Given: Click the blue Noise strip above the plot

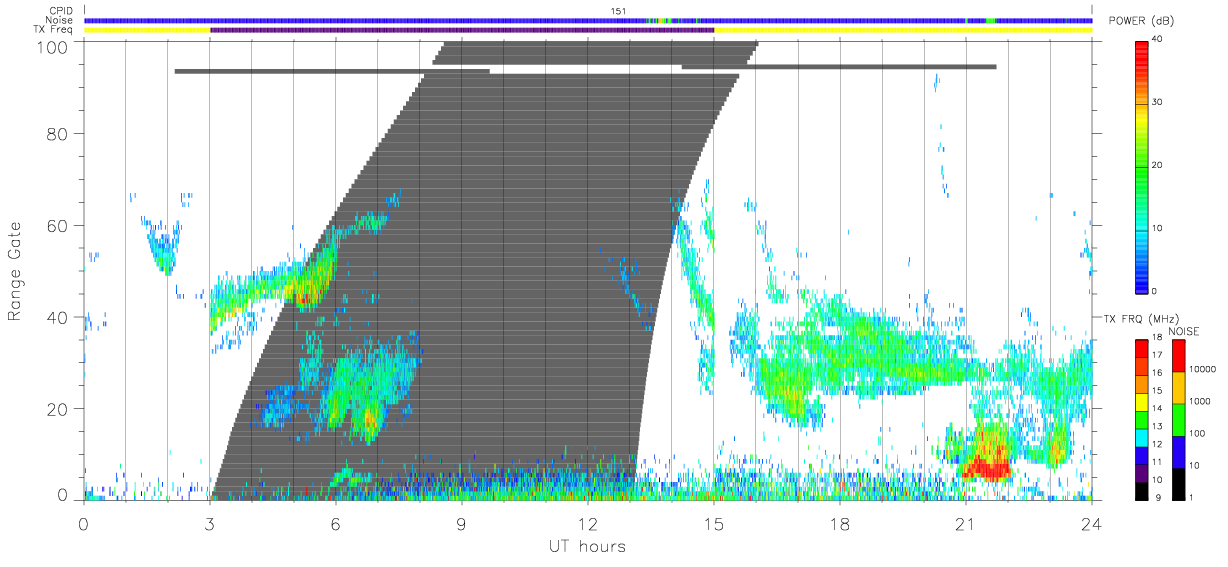Looking at the screenshot, I should tap(588, 20).
